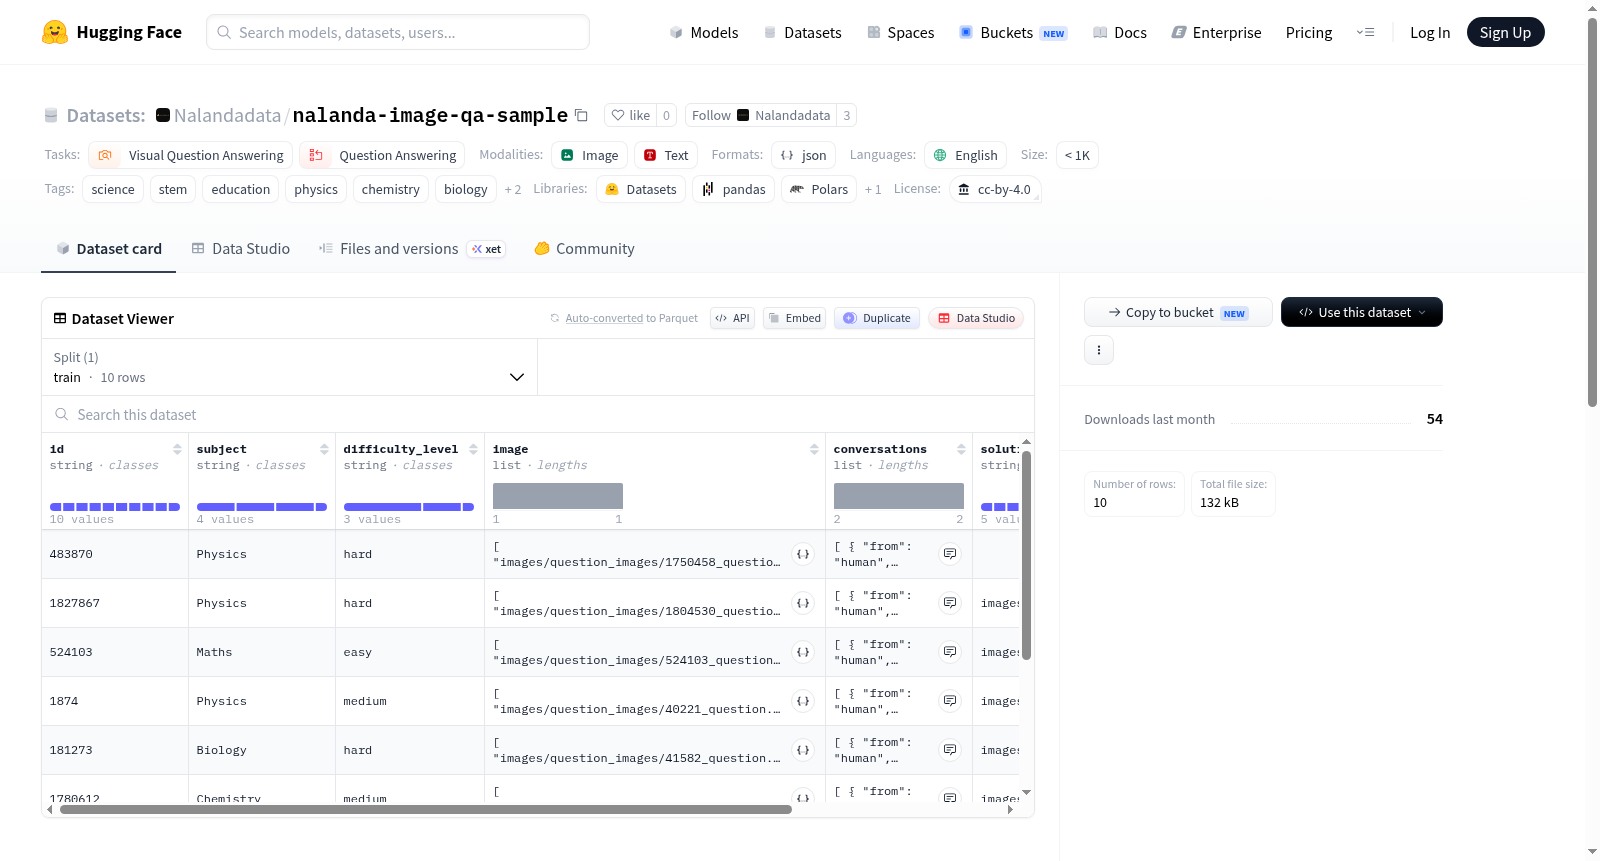Viewport: 1600px width, 861px height.
Task: Focus the Search models, datasets, users field
Action: click(x=398, y=32)
